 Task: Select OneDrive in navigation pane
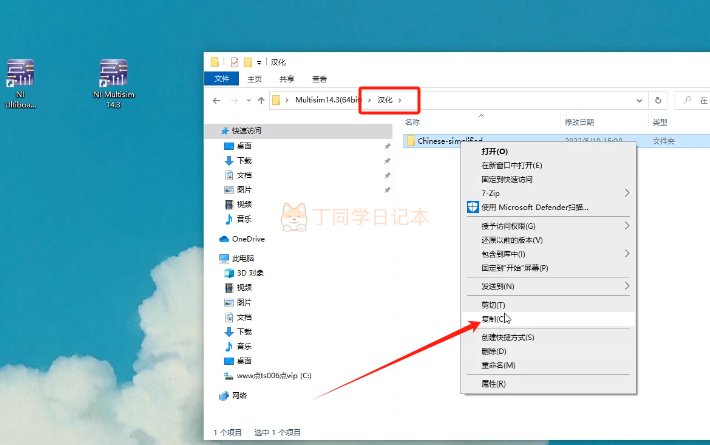pos(248,239)
